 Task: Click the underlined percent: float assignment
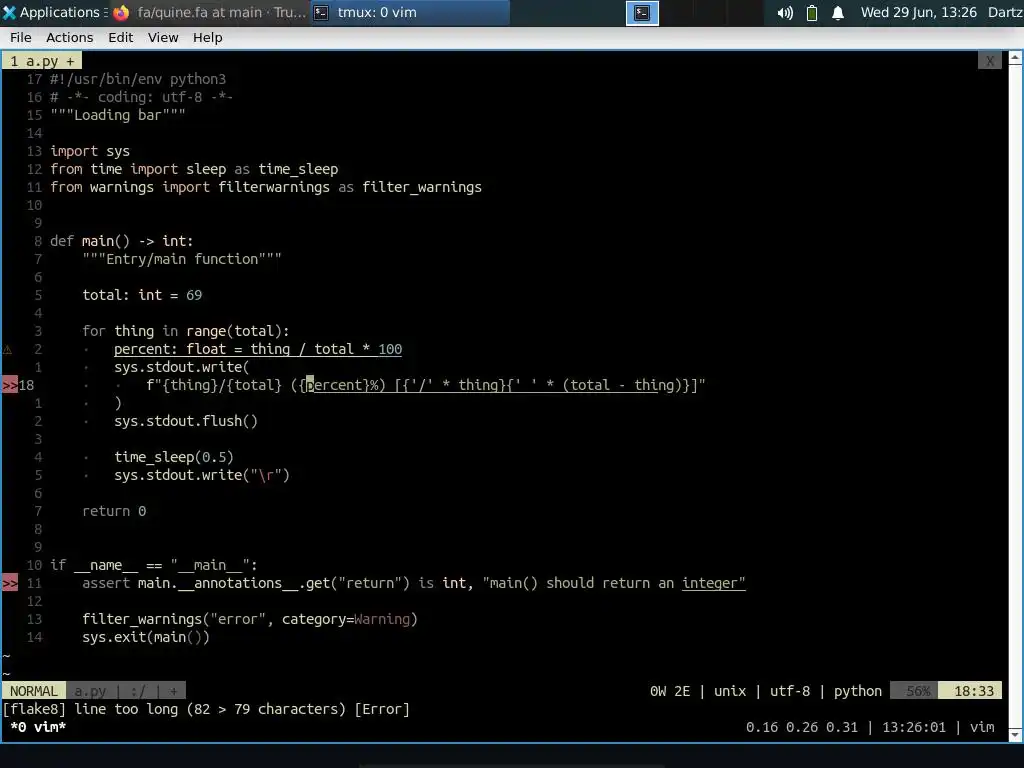click(258, 349)
